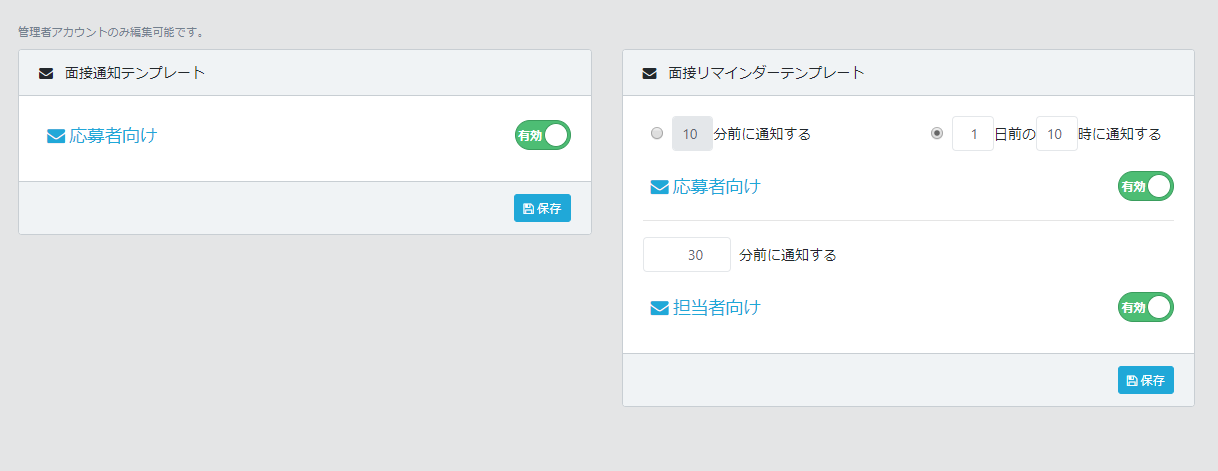The height and width of the screenshot is (471, 1218).
Task: Click envelope icon beside 応募者向け in notification panel
Action: click(56, 136)
